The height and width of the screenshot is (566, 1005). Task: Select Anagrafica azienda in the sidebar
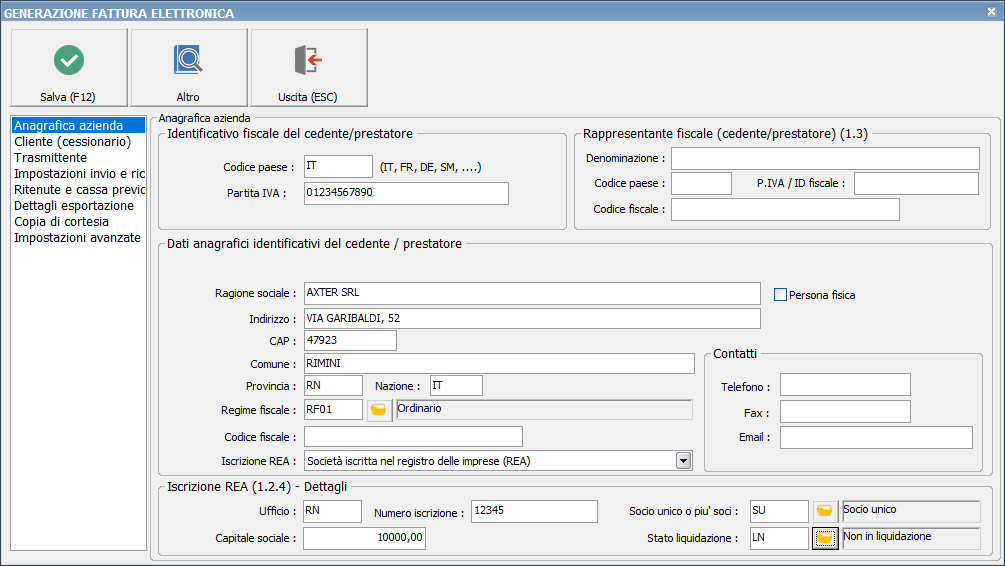click(78, 126)
